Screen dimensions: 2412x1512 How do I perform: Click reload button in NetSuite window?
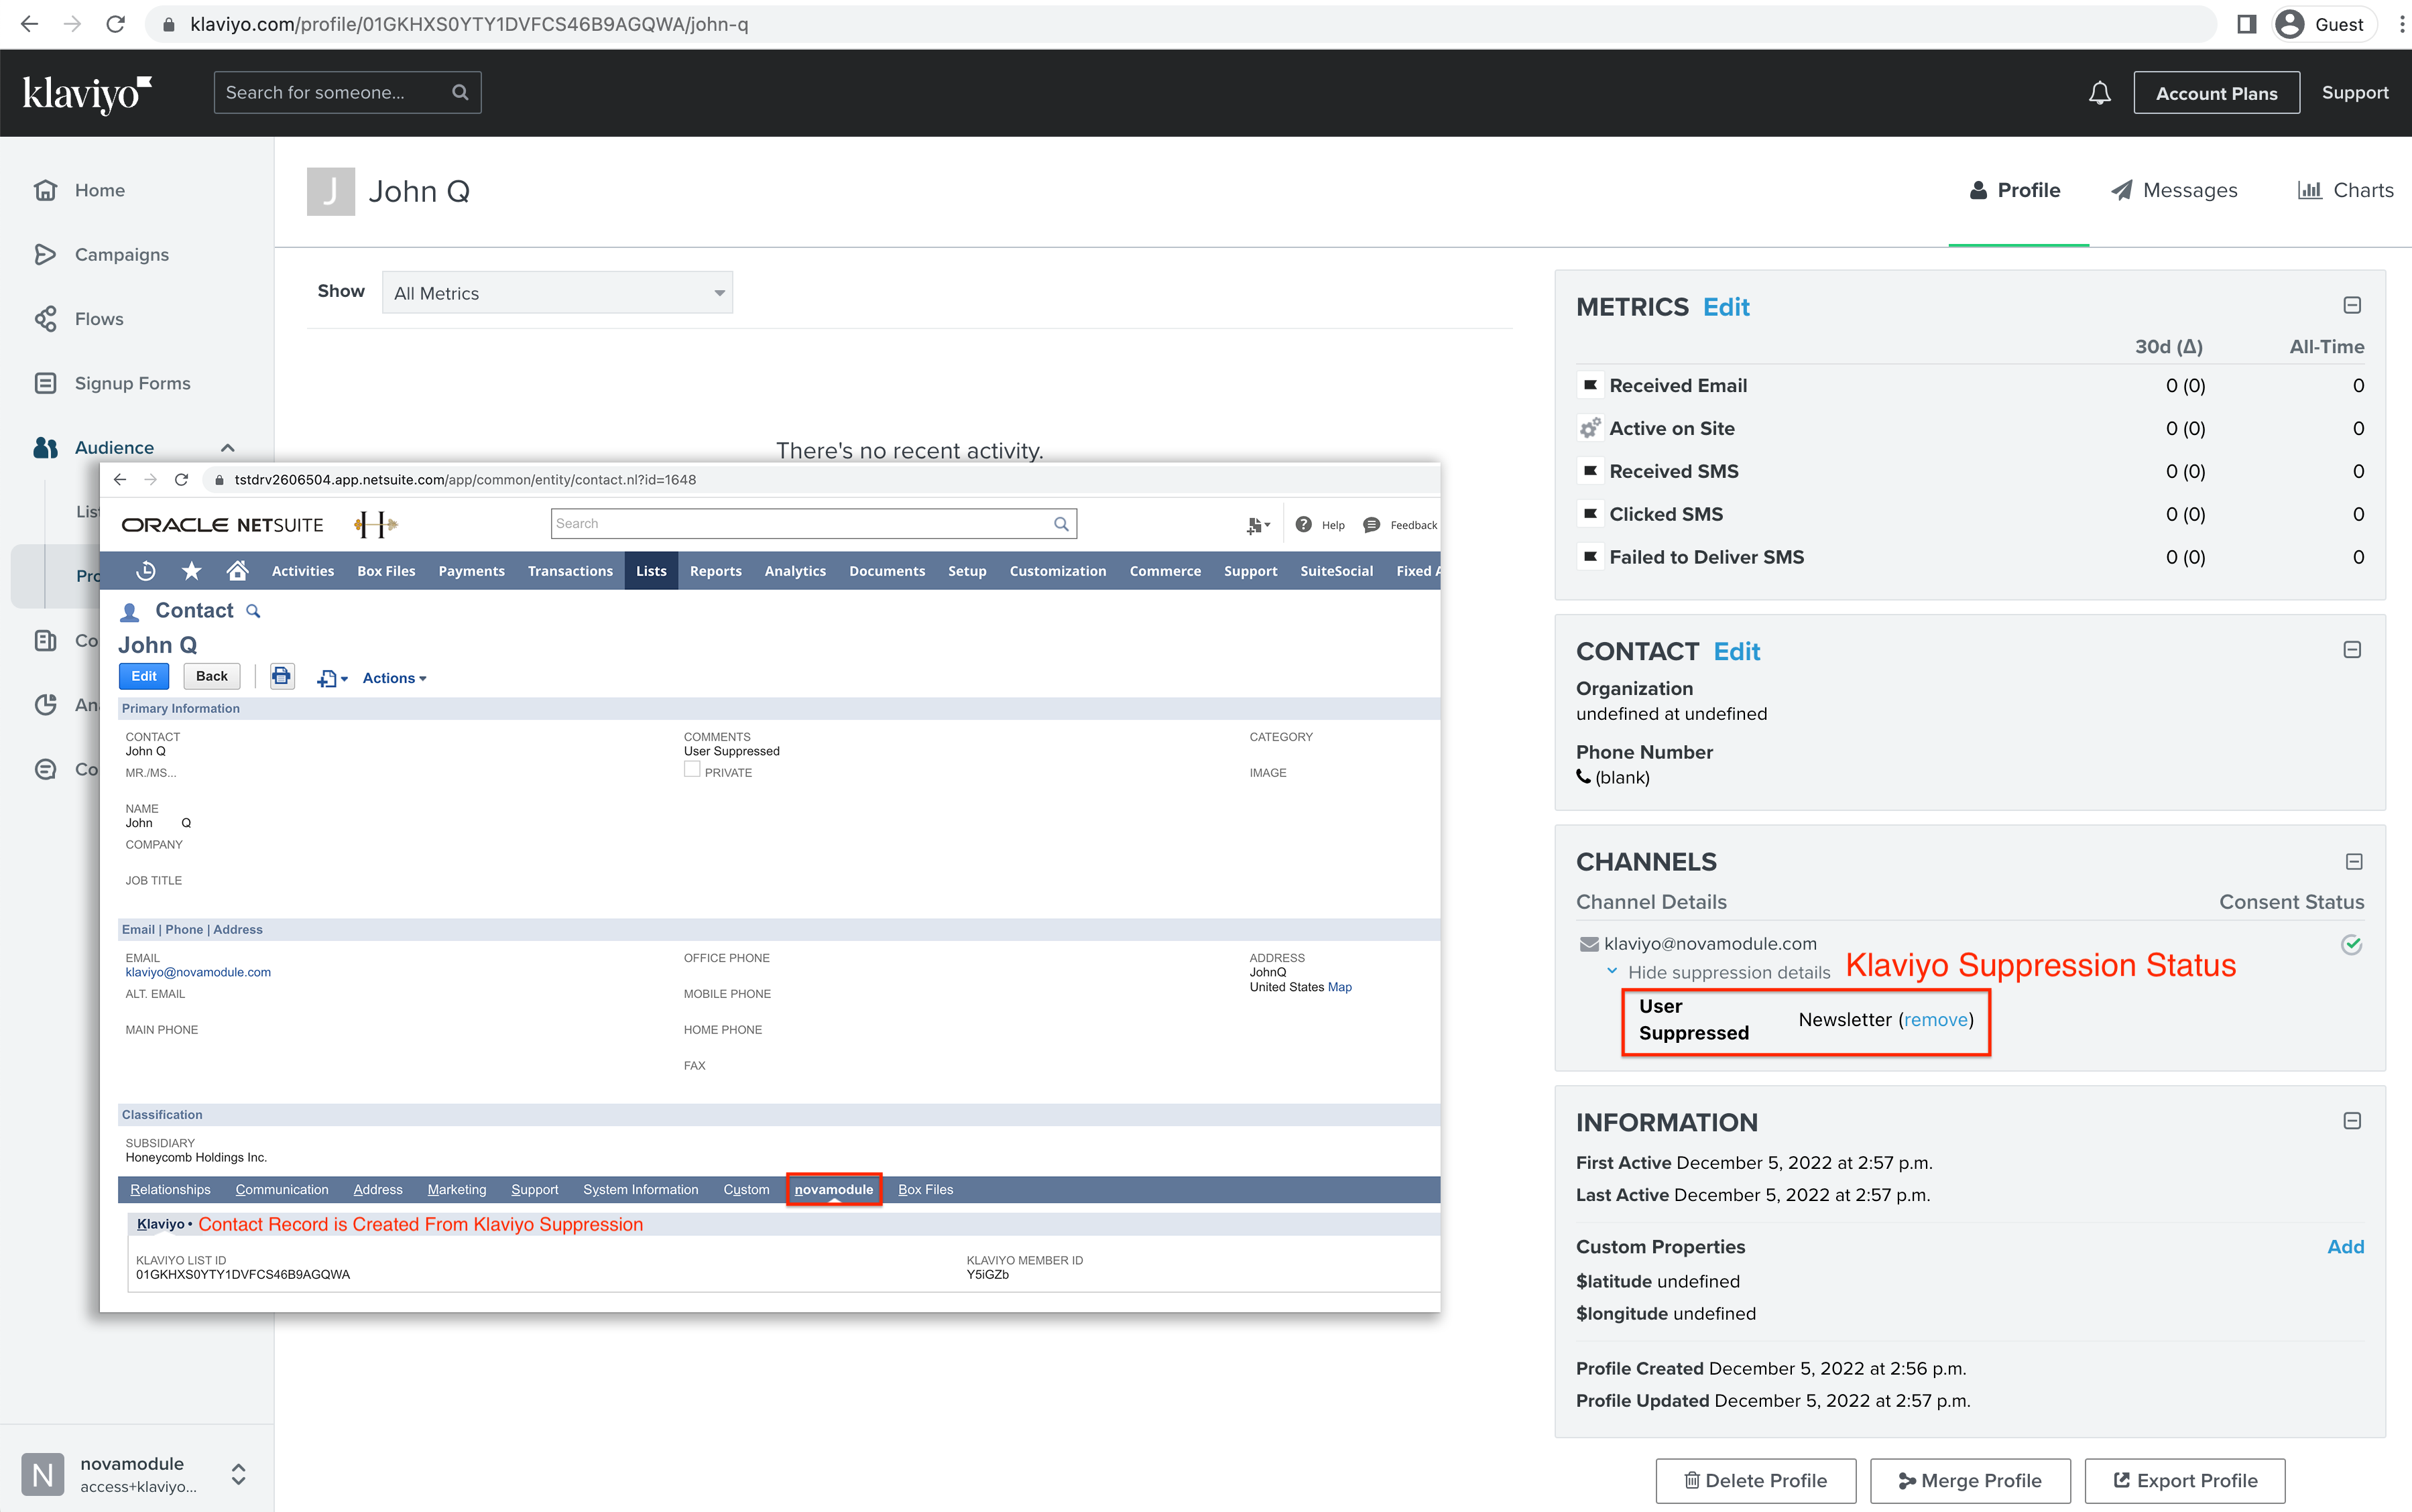[x=181, y=480]
